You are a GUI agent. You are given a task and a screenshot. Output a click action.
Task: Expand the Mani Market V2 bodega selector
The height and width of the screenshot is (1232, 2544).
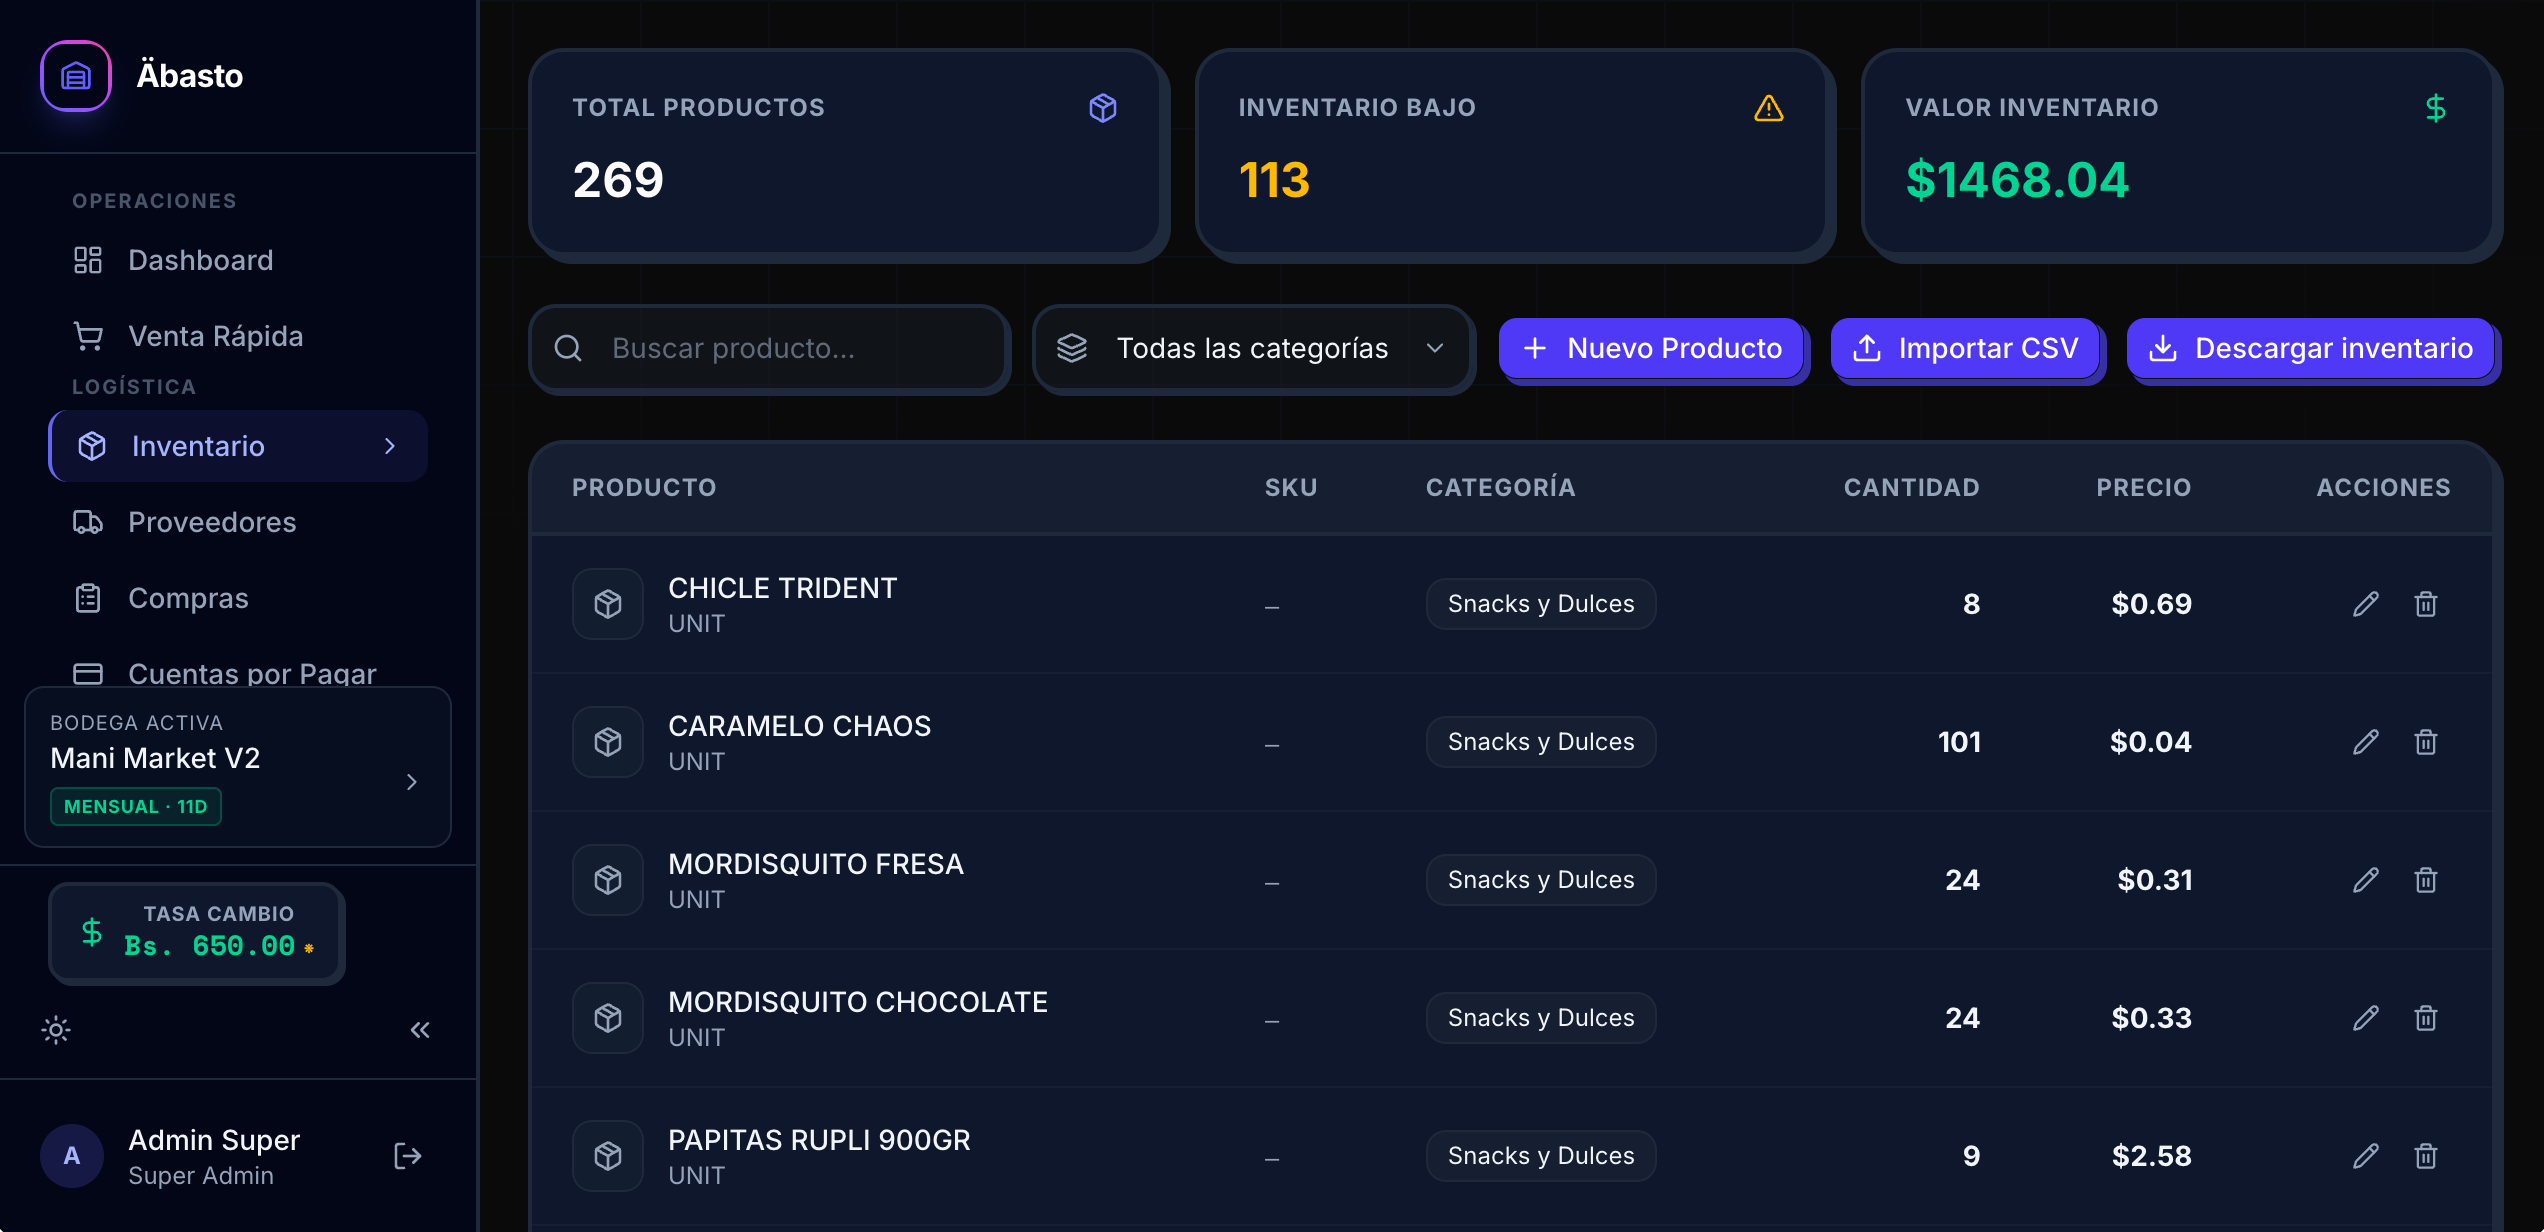[238, 767]
